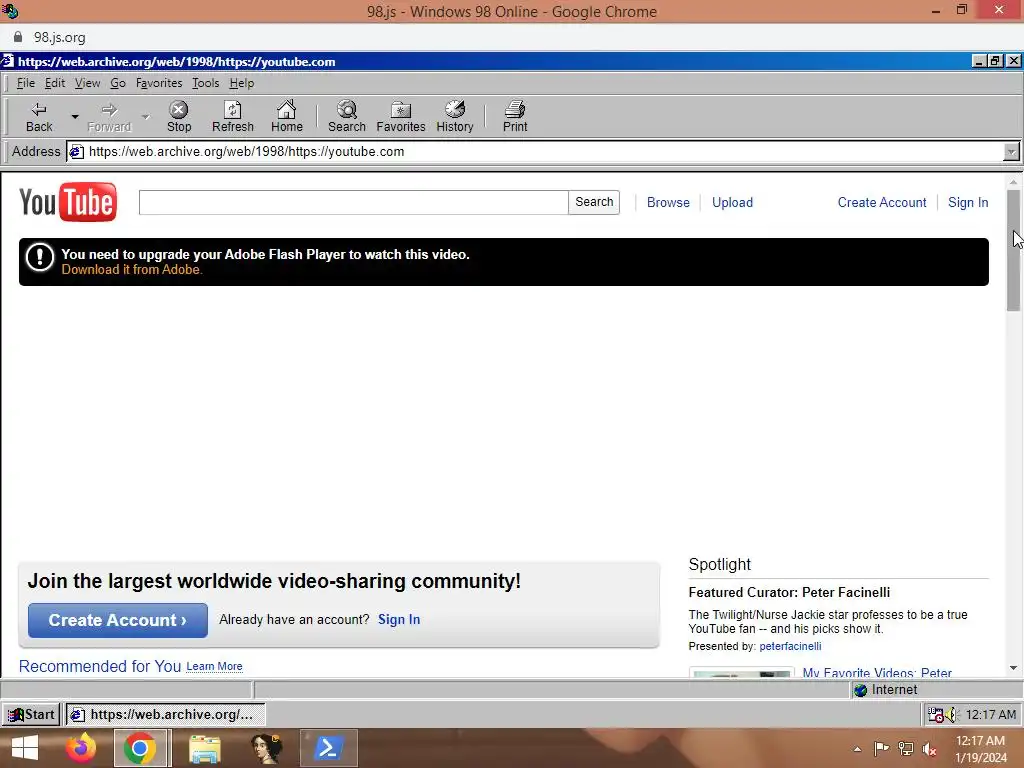Click the Chrome site lock icon
1024x768 pixels.
[x=18, y=37]
